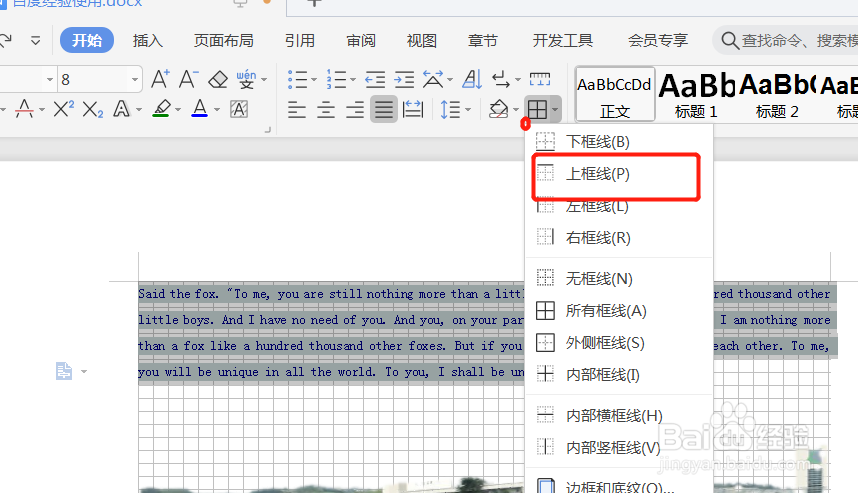The image size is (858, 493).
Task: Open the 视图 tab
Action: coord(421,40)
